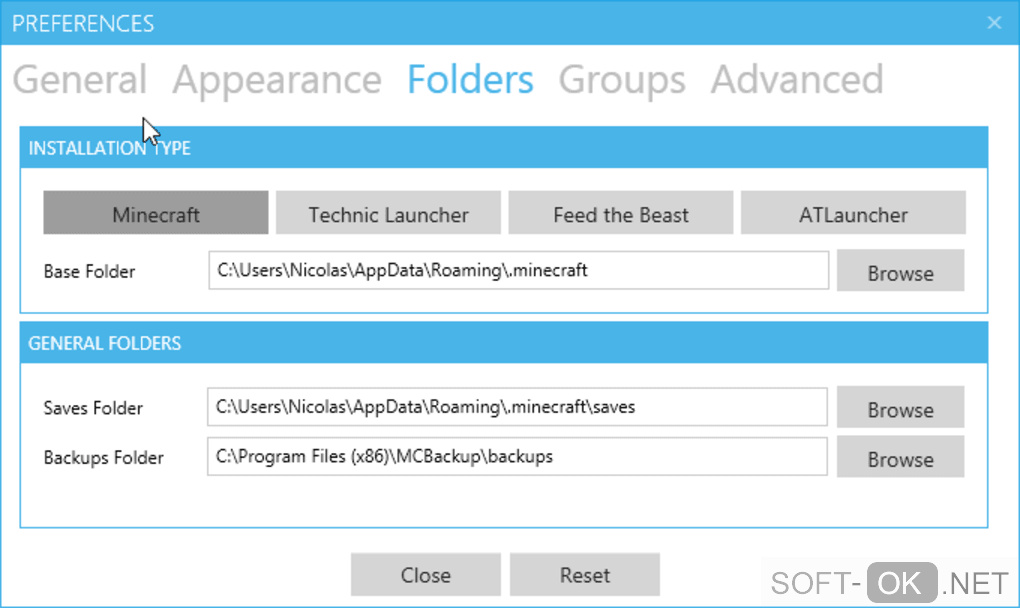1020x608 pixels.
Task: Browse for the Backups Folder
Action: (x=900, y=456)
